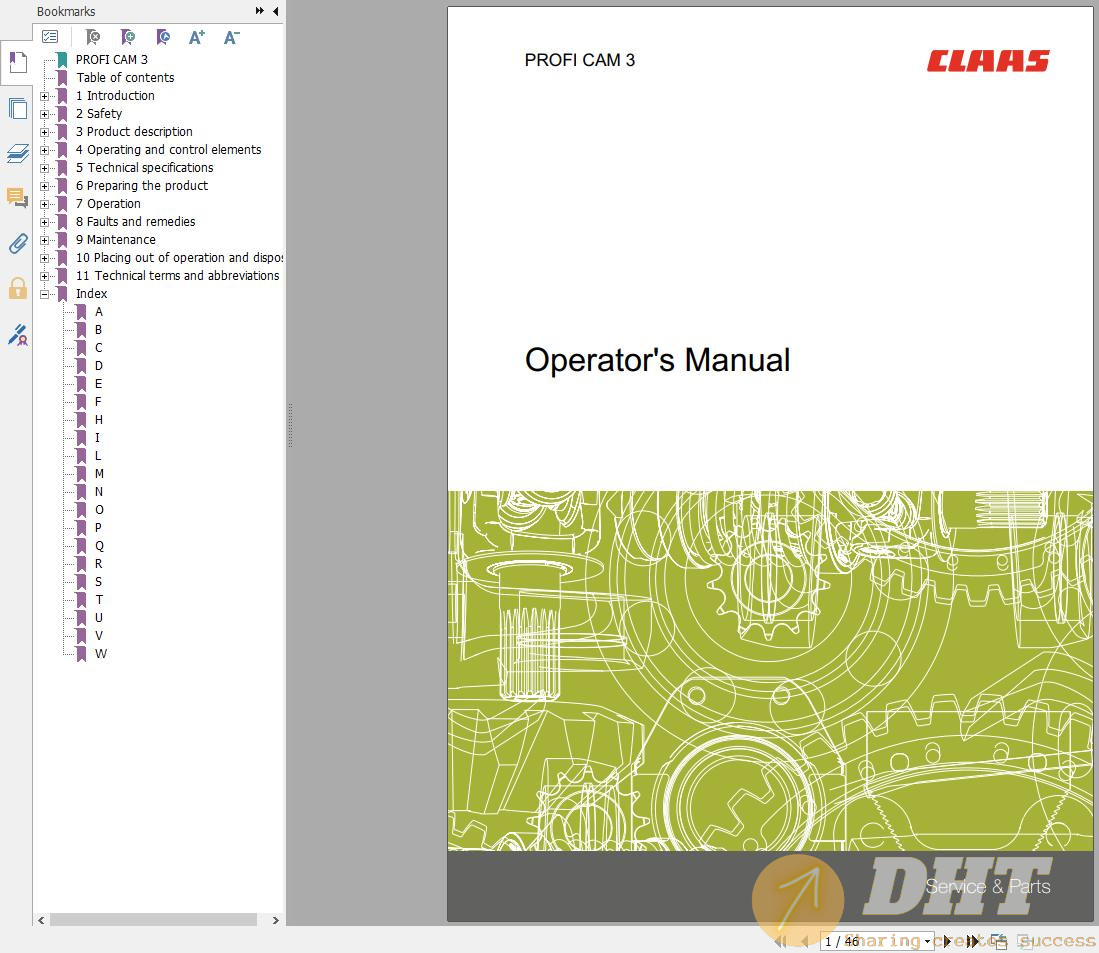
Task: Select the 'Table of contents' bookmark
Action: click(125, 78)
